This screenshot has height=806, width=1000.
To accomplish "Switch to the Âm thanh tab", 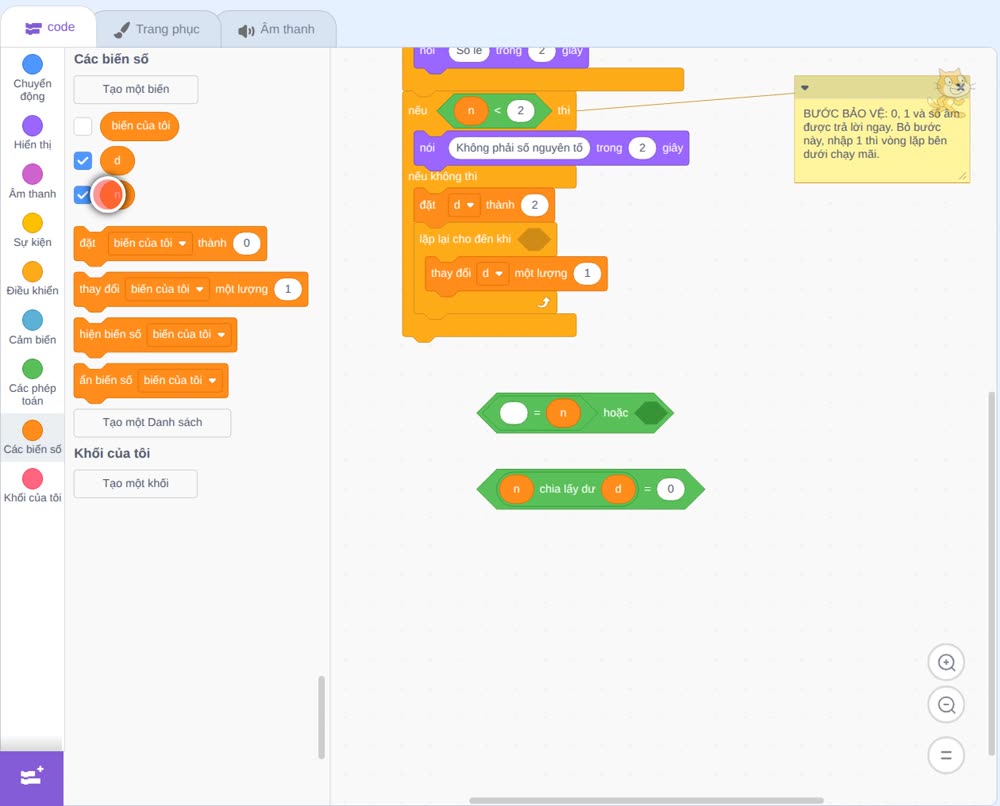I will [277, 29].
